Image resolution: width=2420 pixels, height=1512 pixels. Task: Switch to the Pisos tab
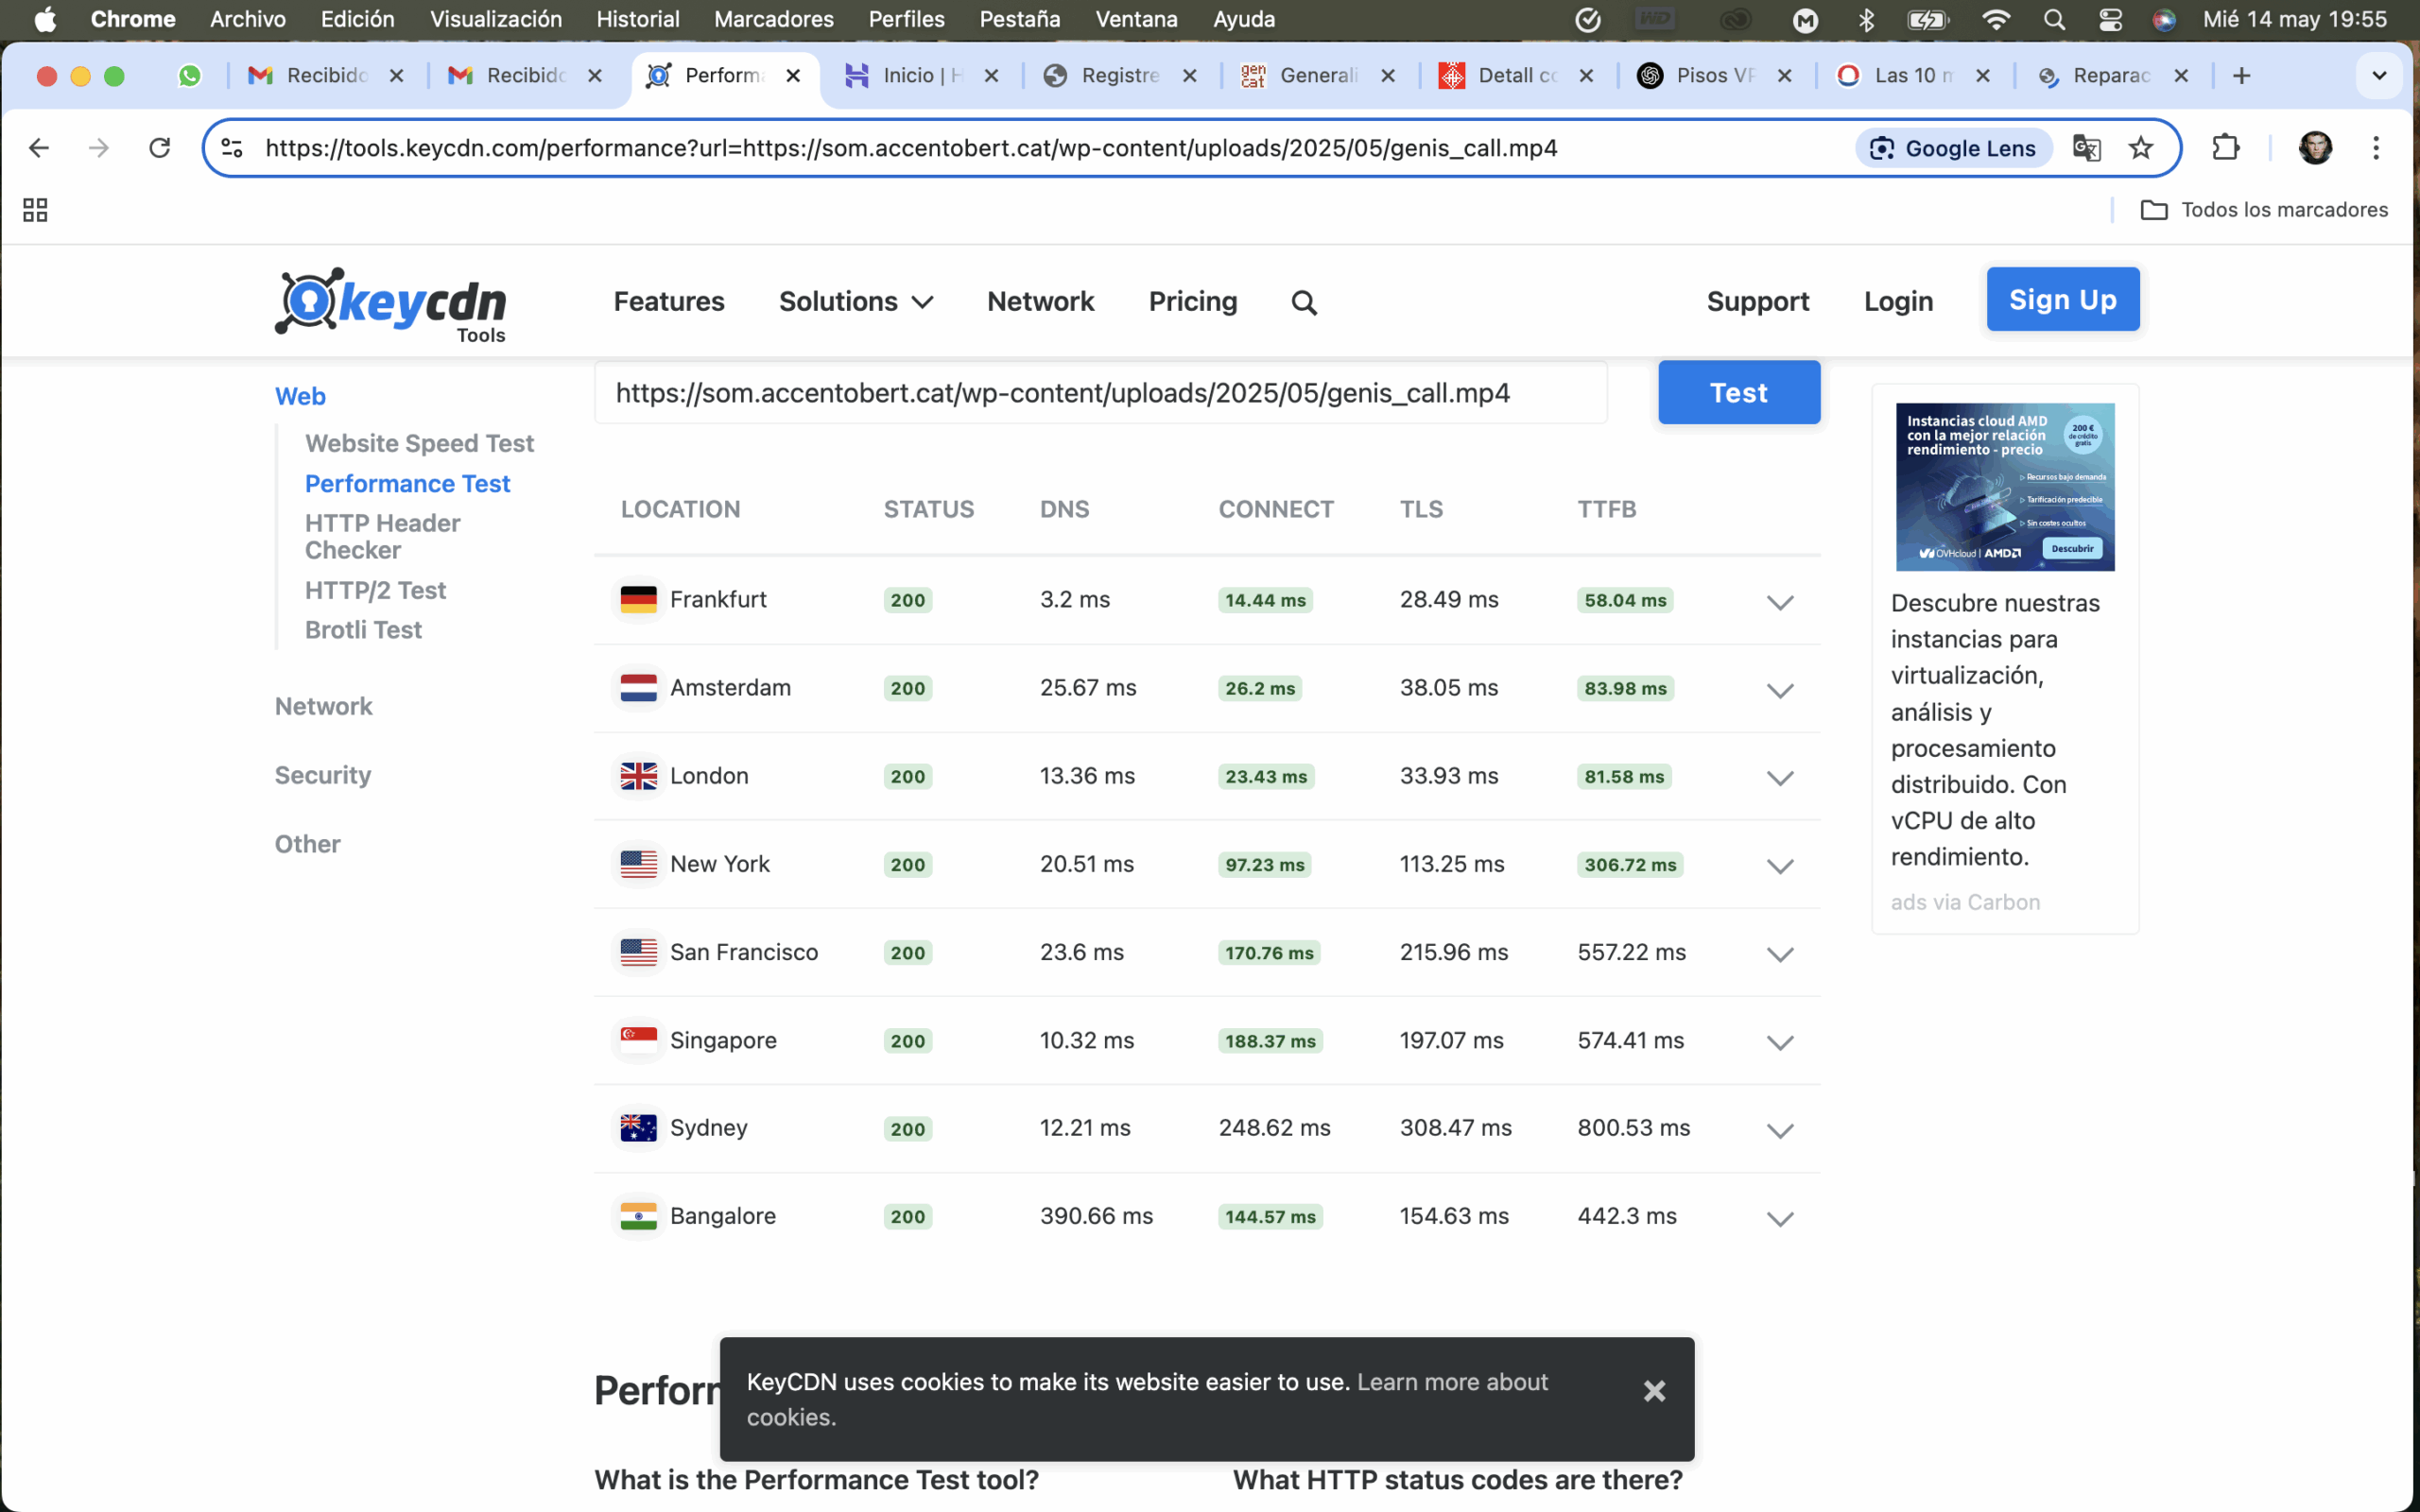(1714, 76)
